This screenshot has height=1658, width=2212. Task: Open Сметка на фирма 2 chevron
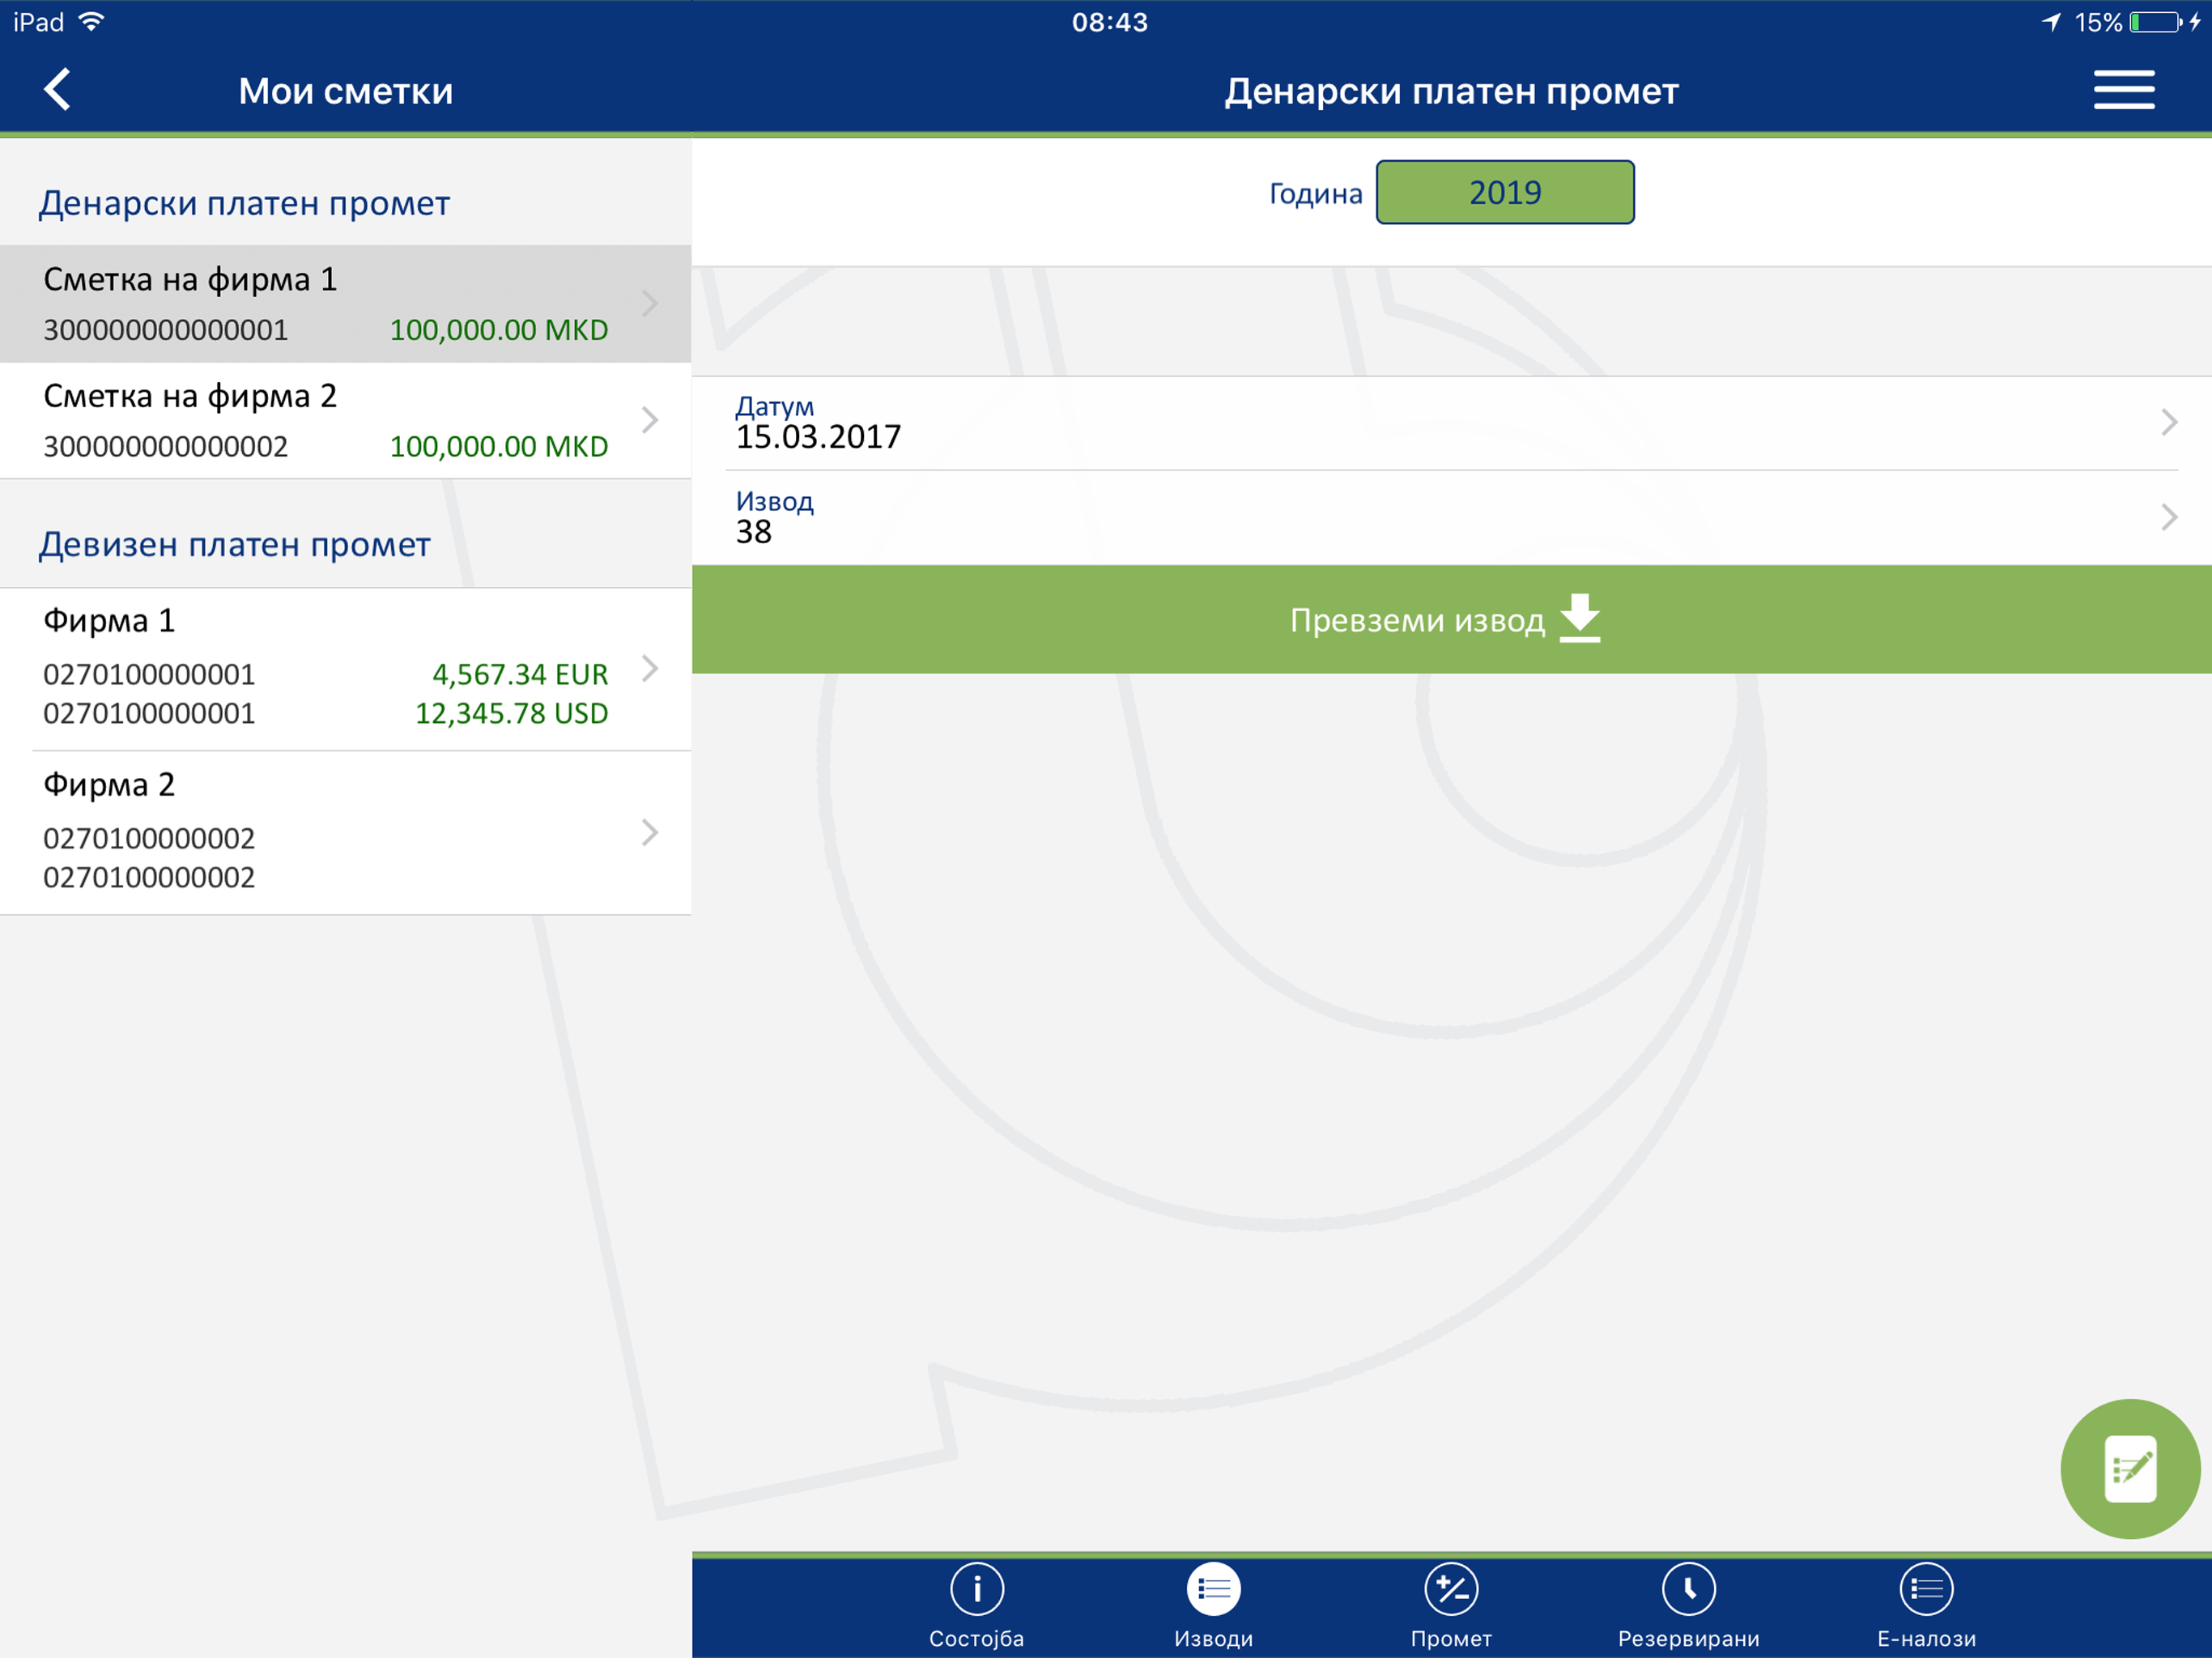tap(650, 420)
